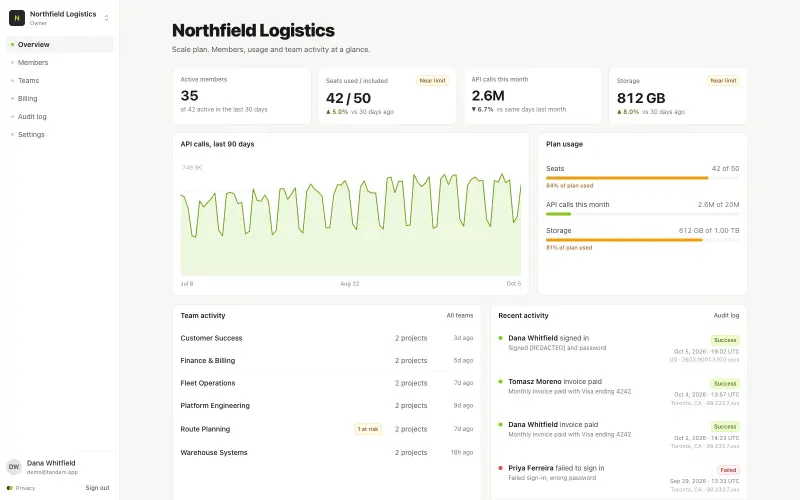Click the 84% of plan used label
Screen dimensions: 800x500
pyautogui.click(x=569, y=186)
